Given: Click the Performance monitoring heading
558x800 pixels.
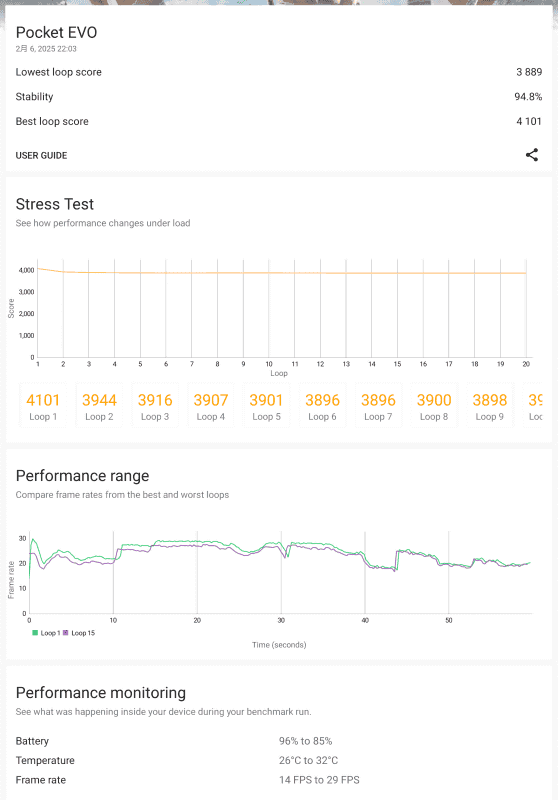Looking at the screenshot, I should [101, 692].
